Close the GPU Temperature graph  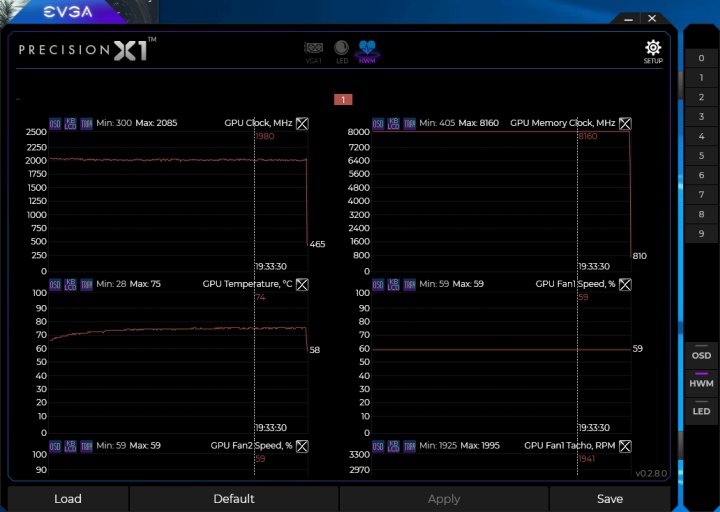click(302, 285)
